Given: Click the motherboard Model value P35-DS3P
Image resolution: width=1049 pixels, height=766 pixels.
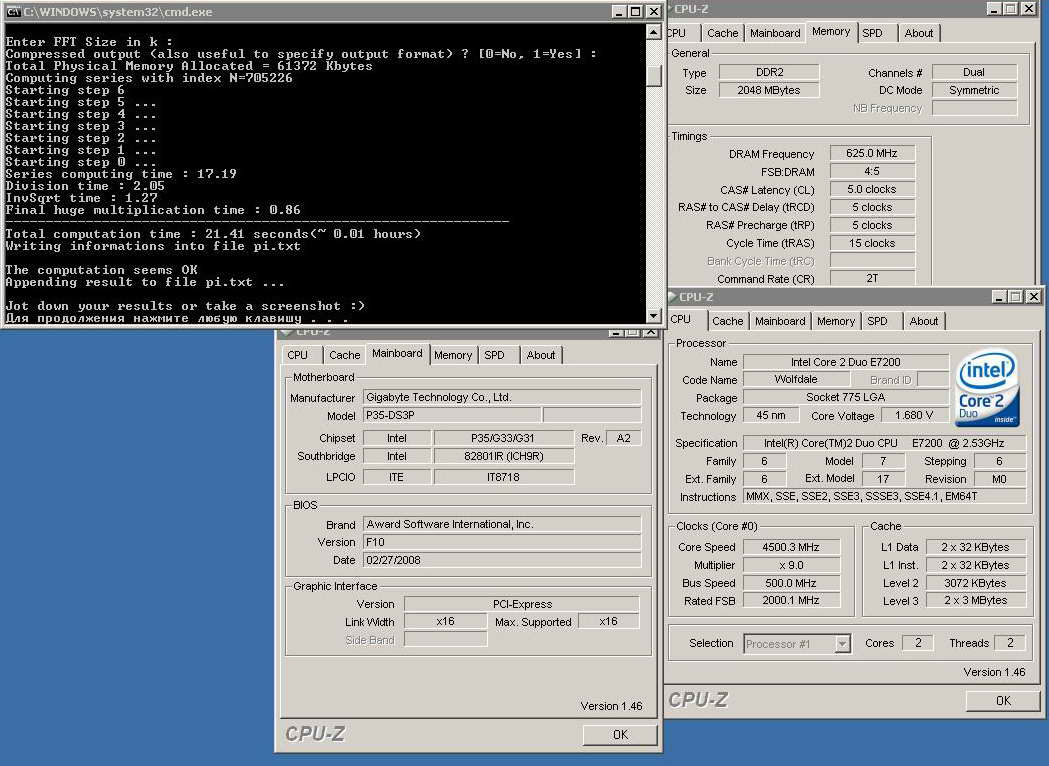Looking at the screenshot, I should [x=452, y=415].
